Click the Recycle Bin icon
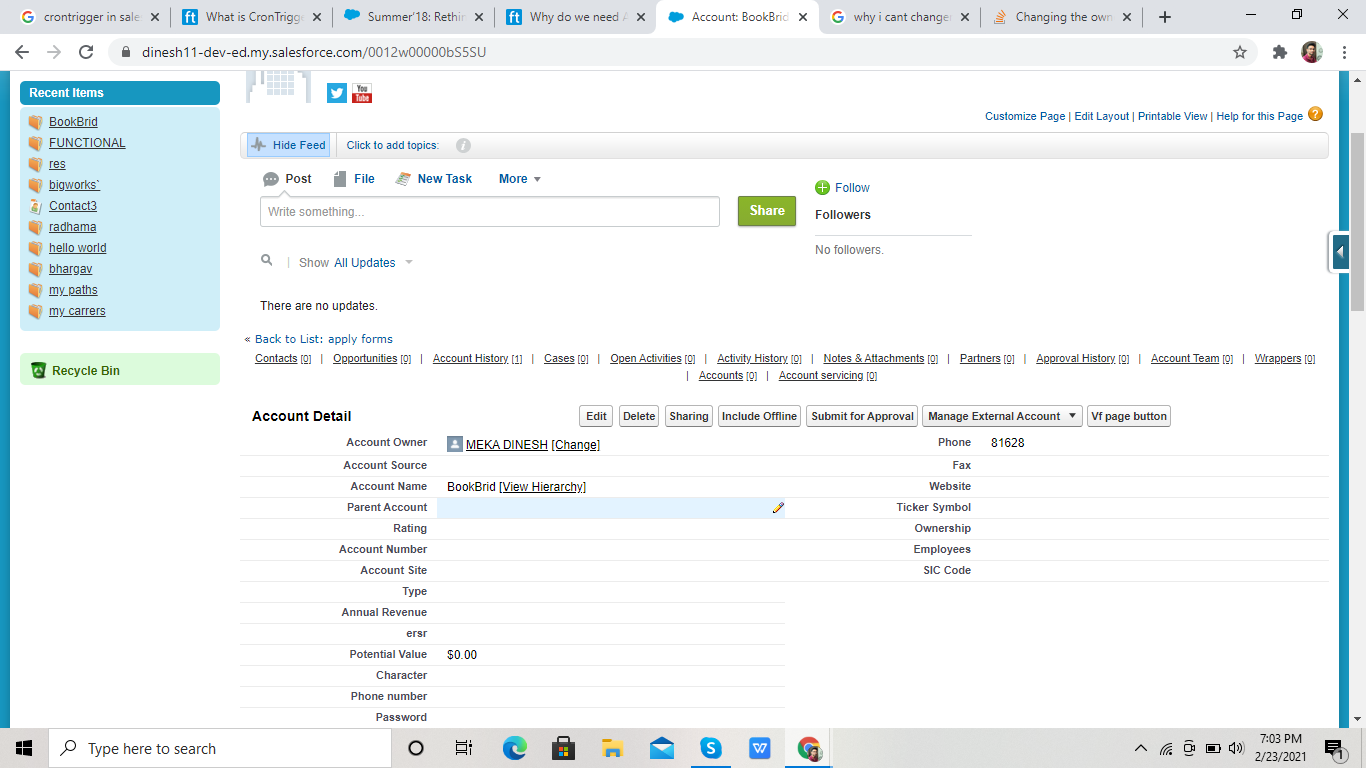The width and height of the screenshot is (1366, 768). click(x=38, y=370)
